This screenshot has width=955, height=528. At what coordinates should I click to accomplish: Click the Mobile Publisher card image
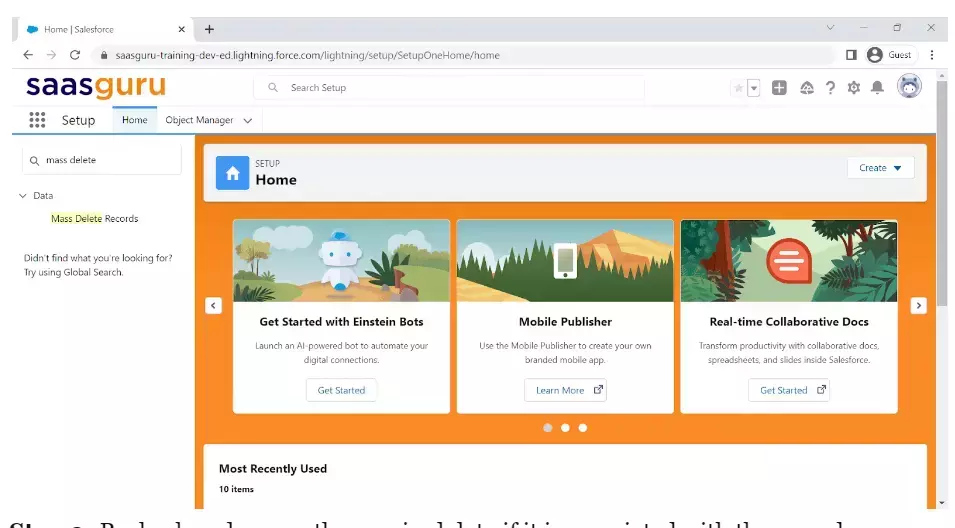565,261
